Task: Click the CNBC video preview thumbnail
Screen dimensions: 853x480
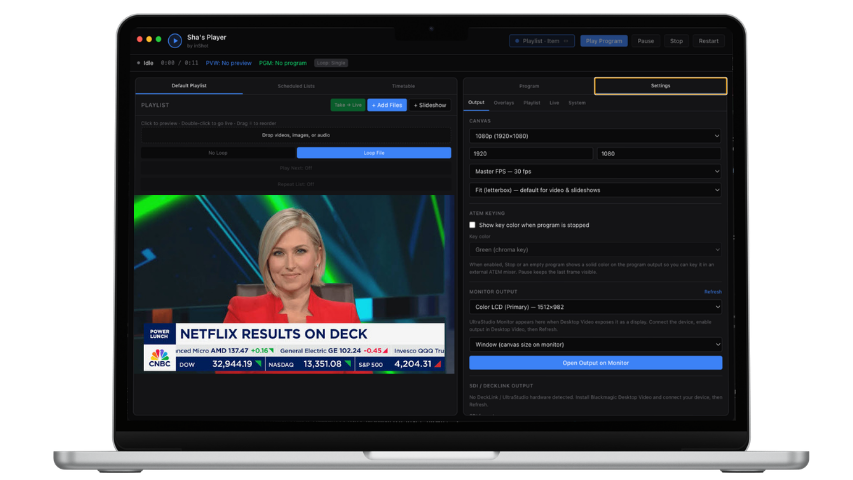Action: coord(294,284)
